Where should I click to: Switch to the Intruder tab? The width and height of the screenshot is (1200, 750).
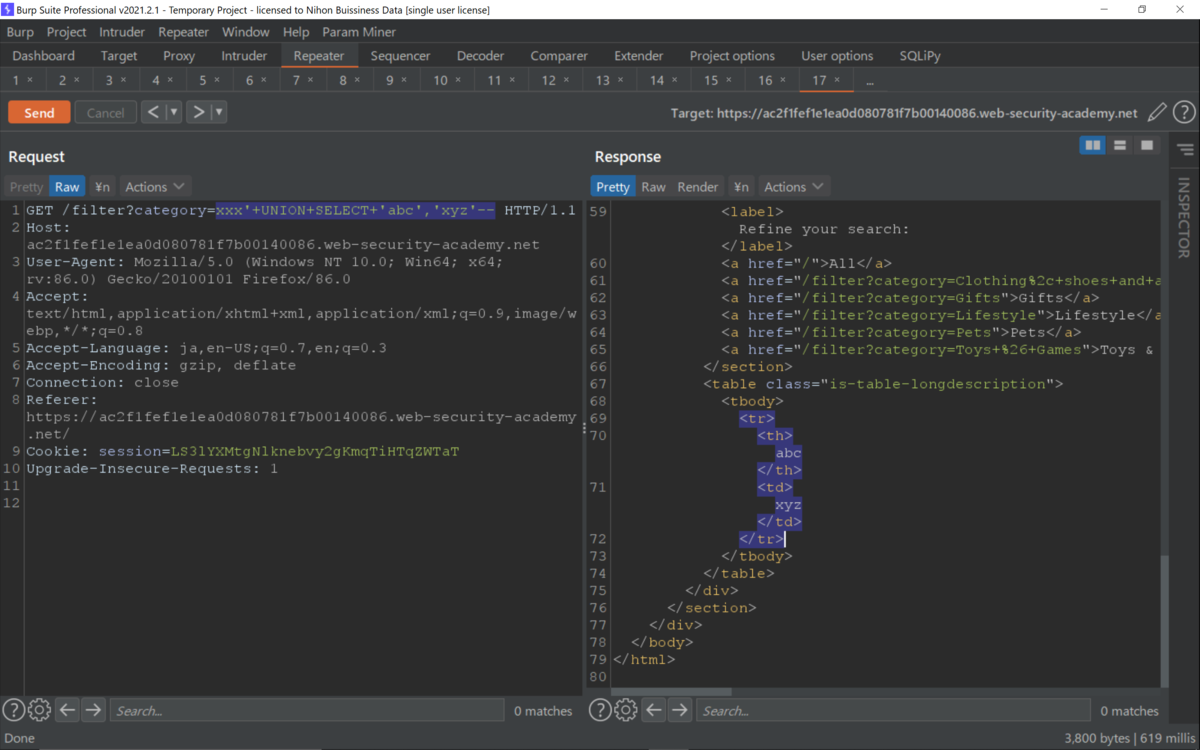tap(244, 56)
